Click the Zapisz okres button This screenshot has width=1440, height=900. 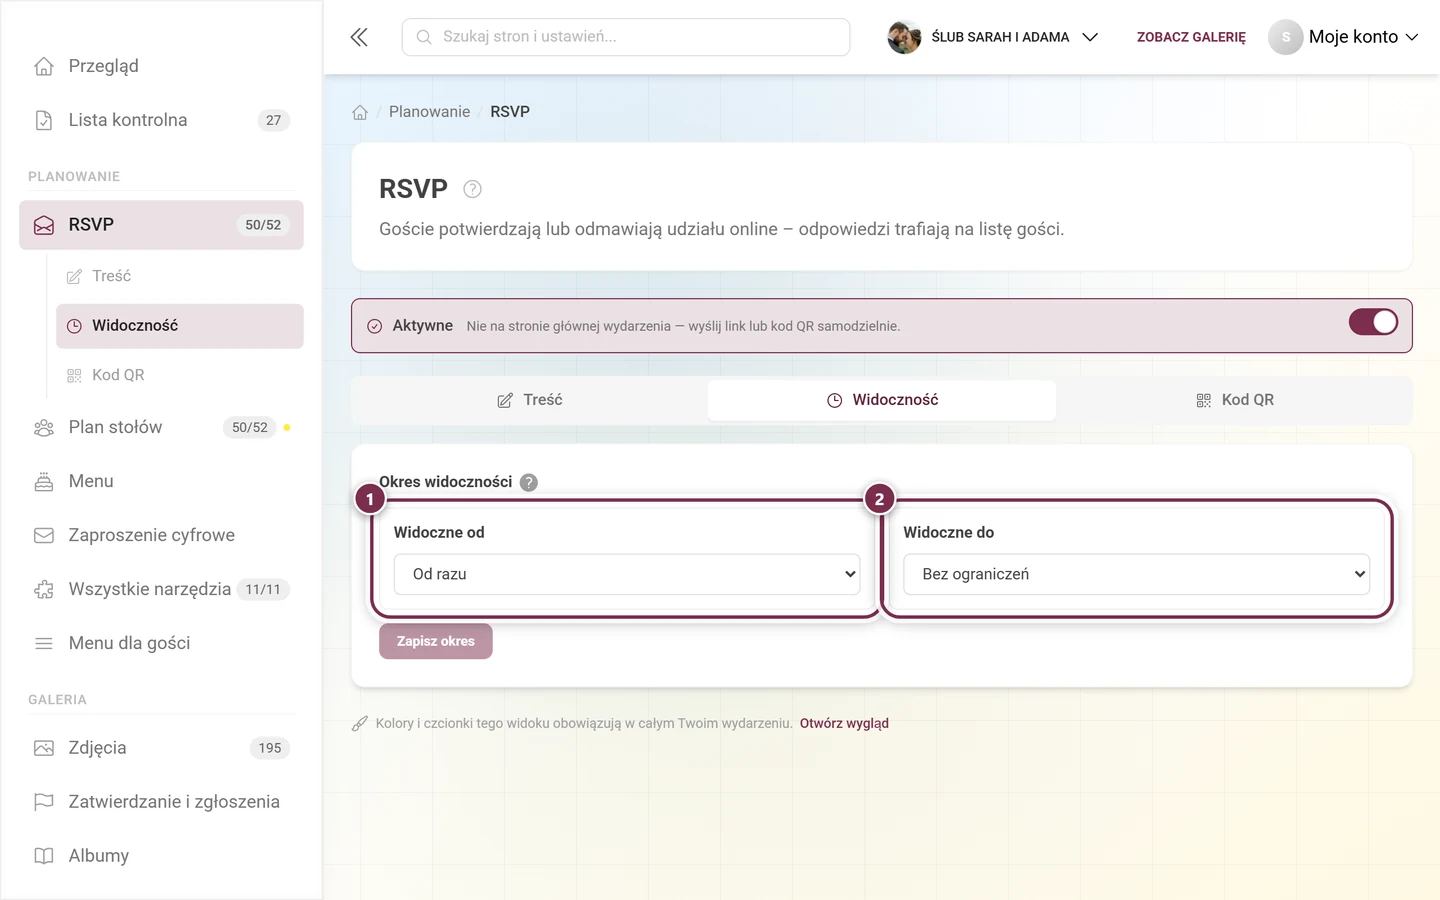[436, 641]
